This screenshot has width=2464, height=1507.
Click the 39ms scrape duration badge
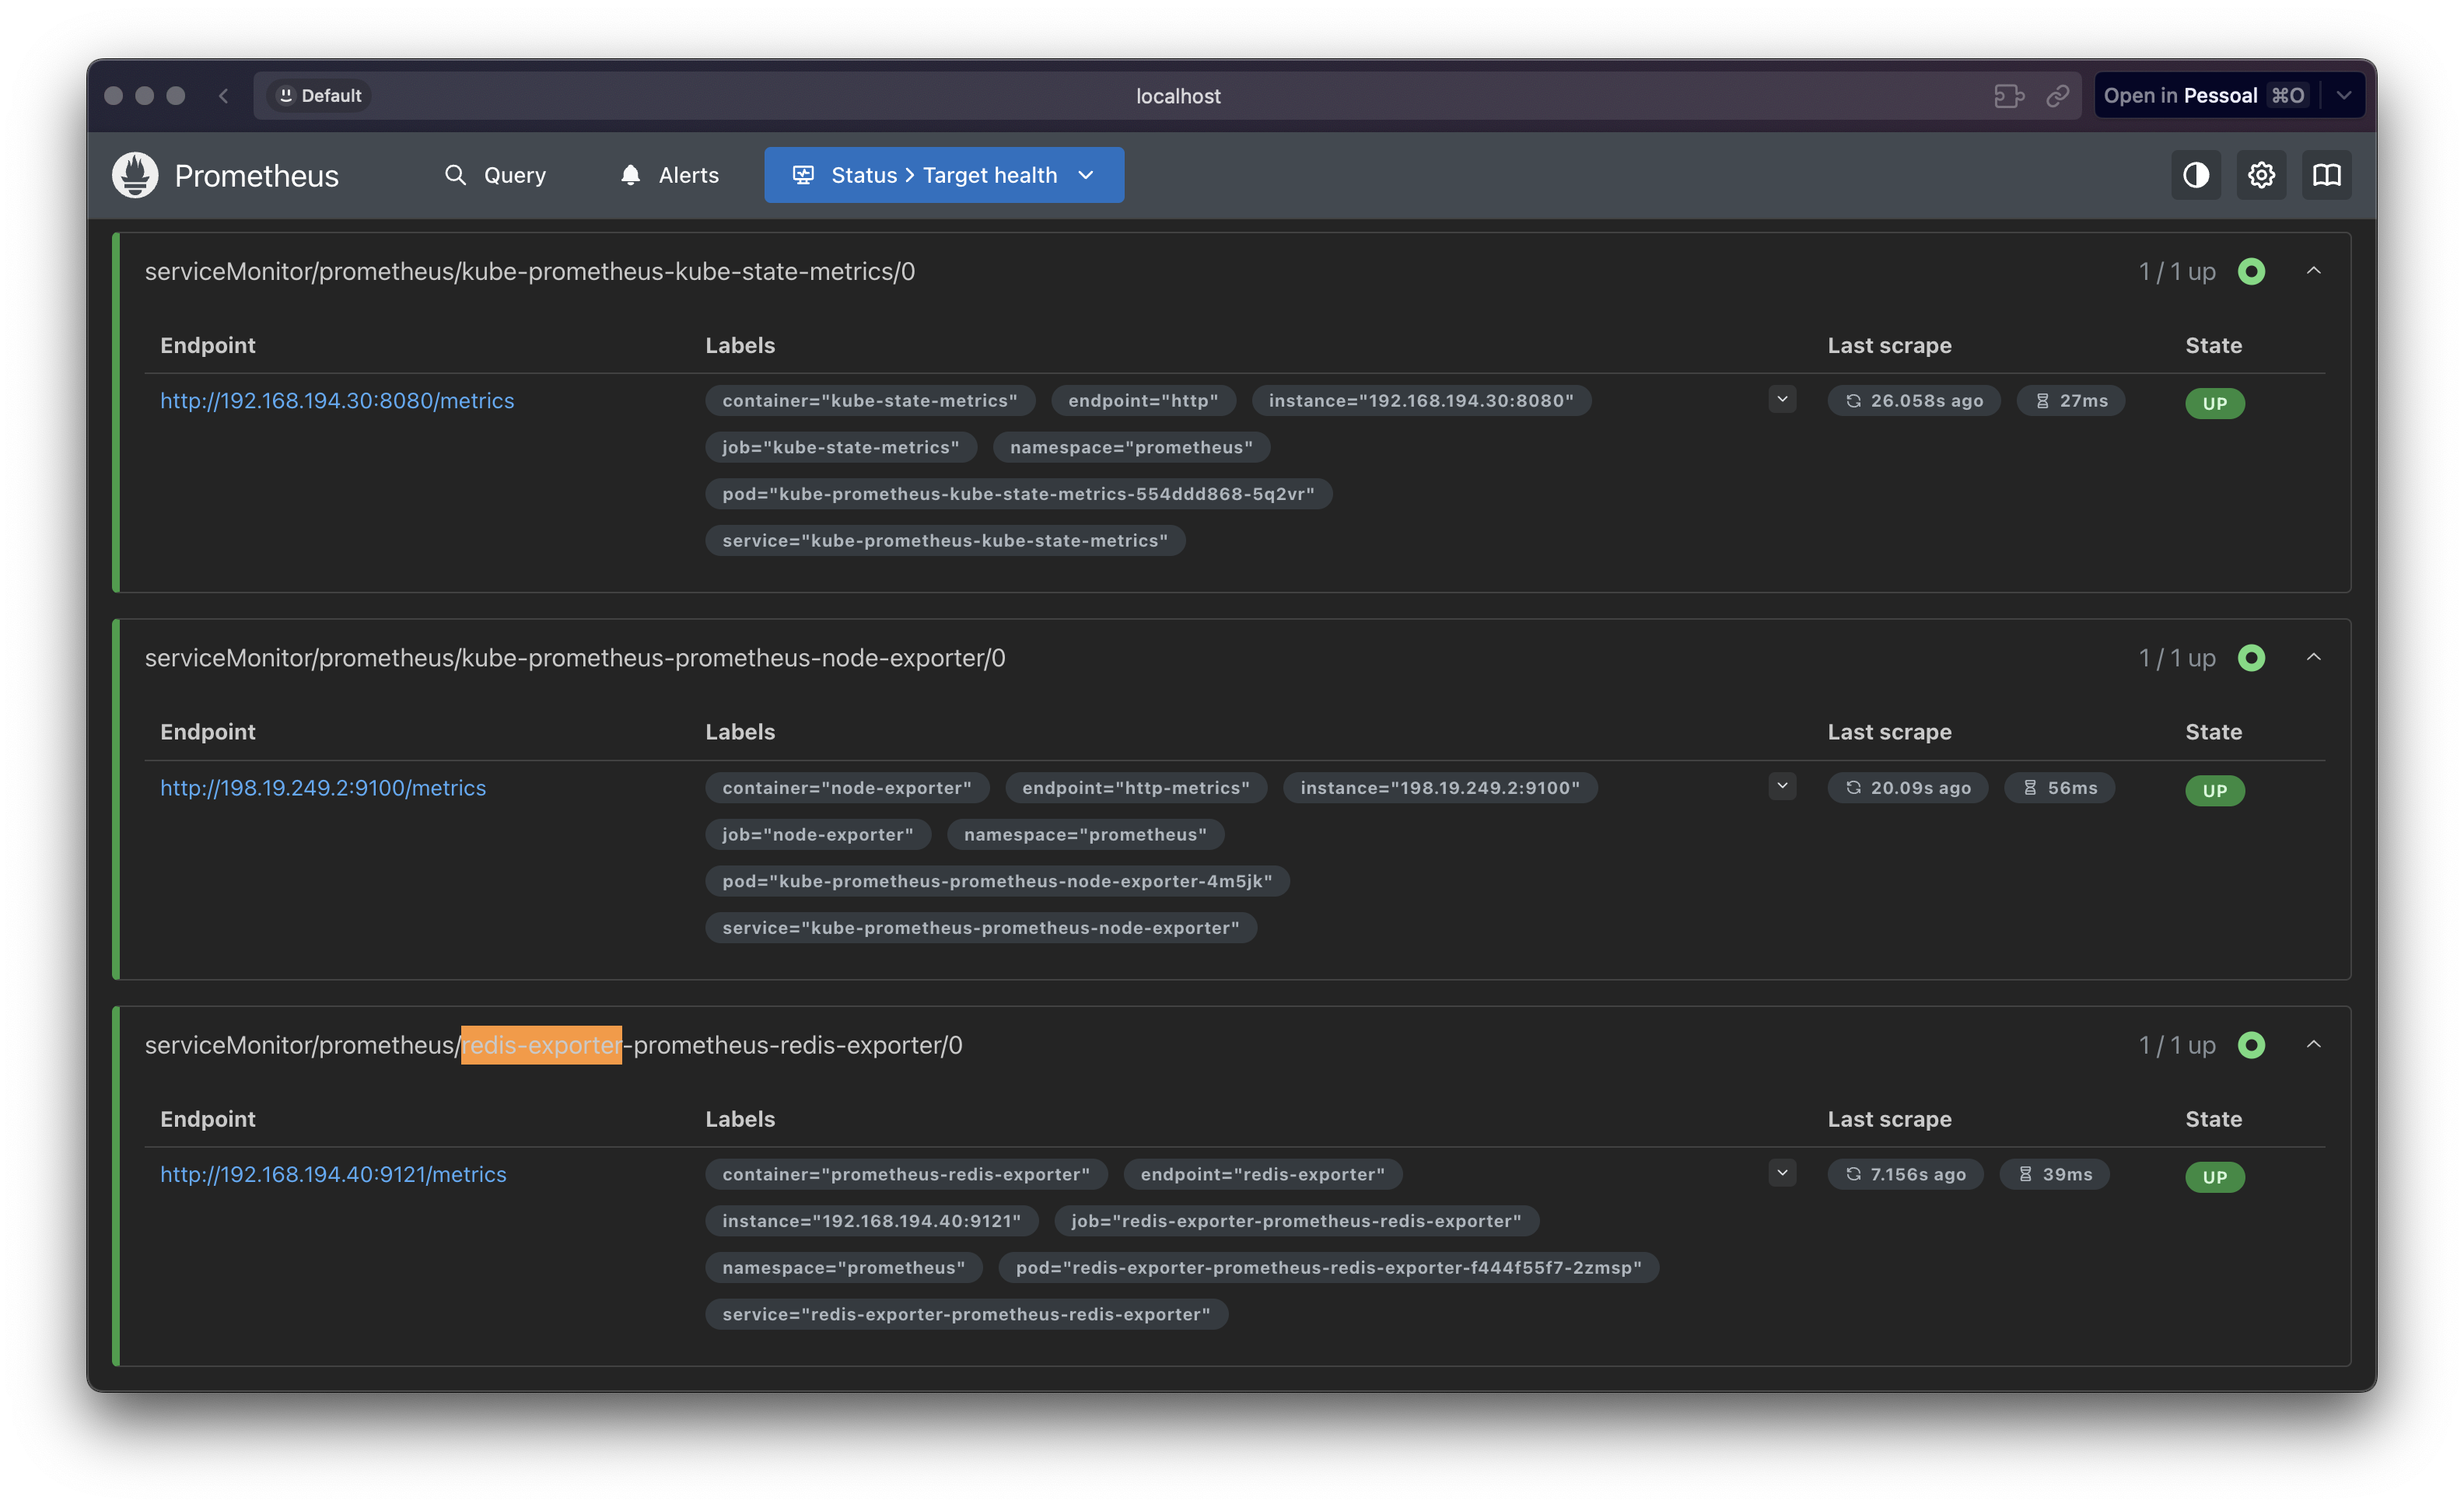[2055, 1175]
